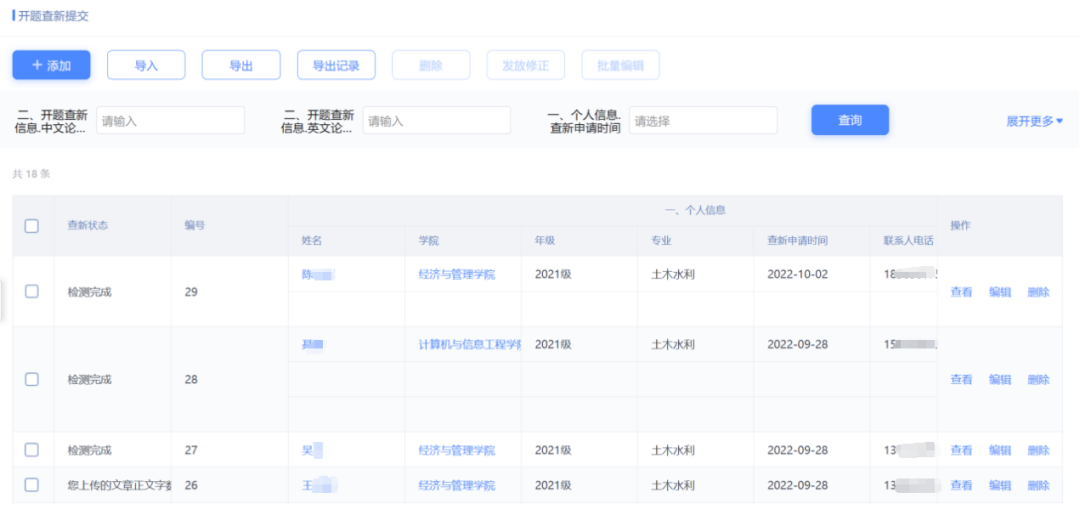Screen dimensions: 1080x515
Task: Click 编辑 for row 26
Action: pos(1000,485)
